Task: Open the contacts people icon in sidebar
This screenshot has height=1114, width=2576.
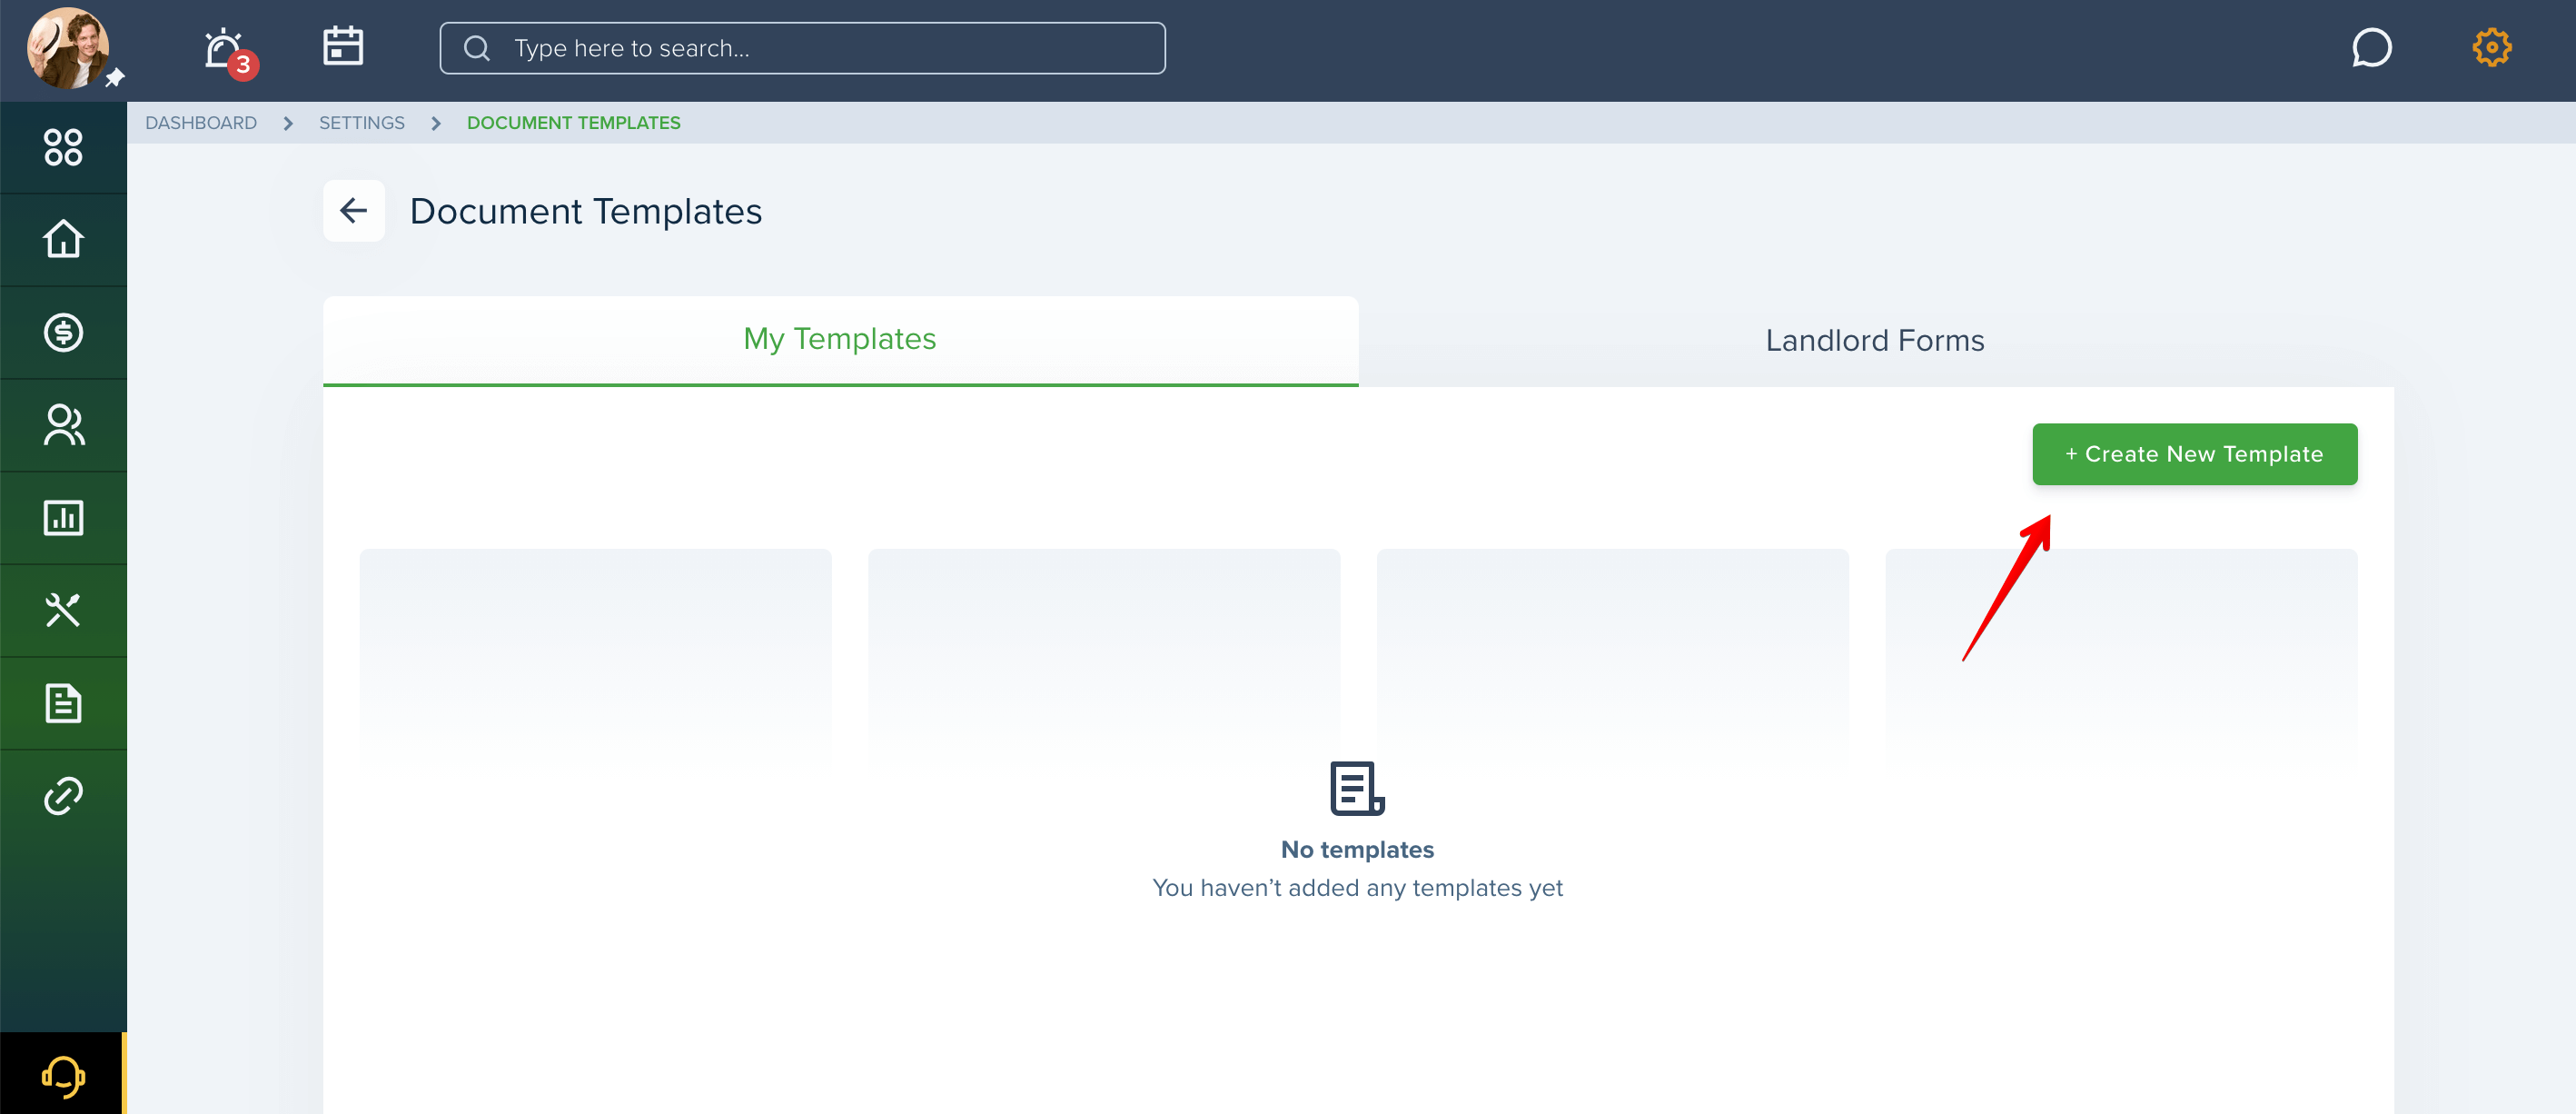Action: click(x=63, y=425)
